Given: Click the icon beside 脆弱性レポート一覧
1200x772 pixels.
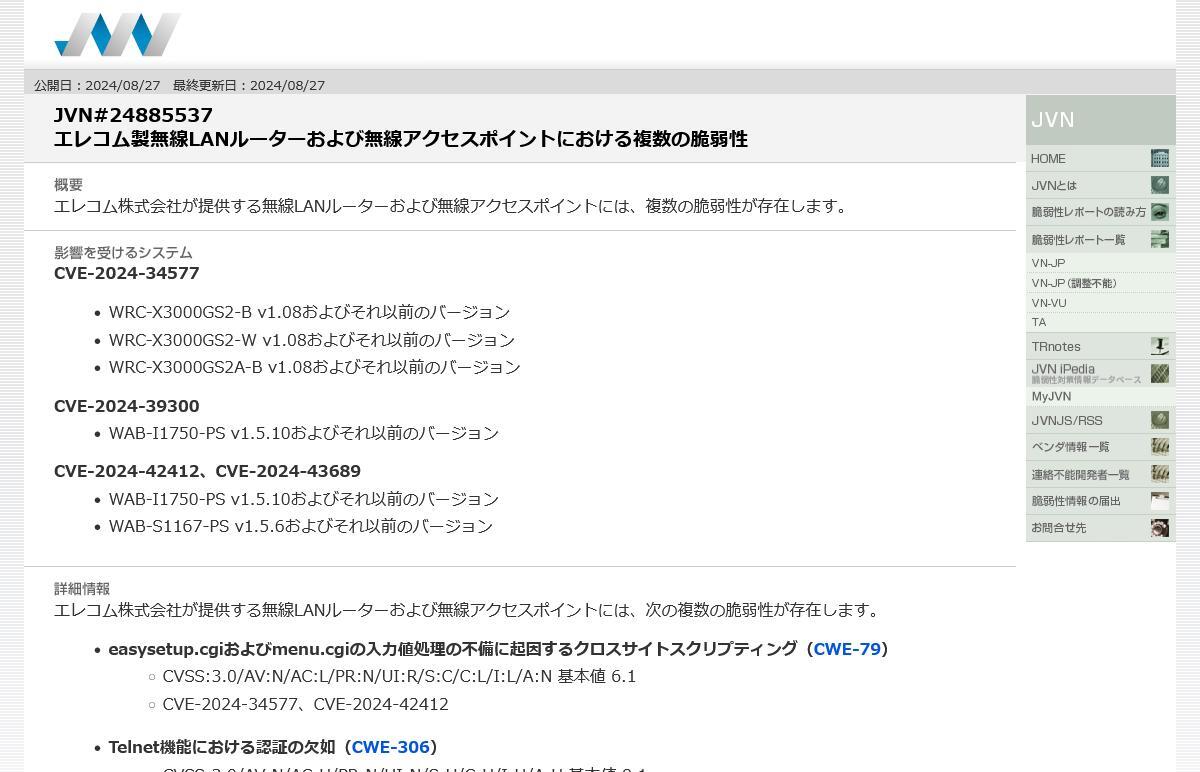Looking at the screenshot, I should (x=1160, y=239).
